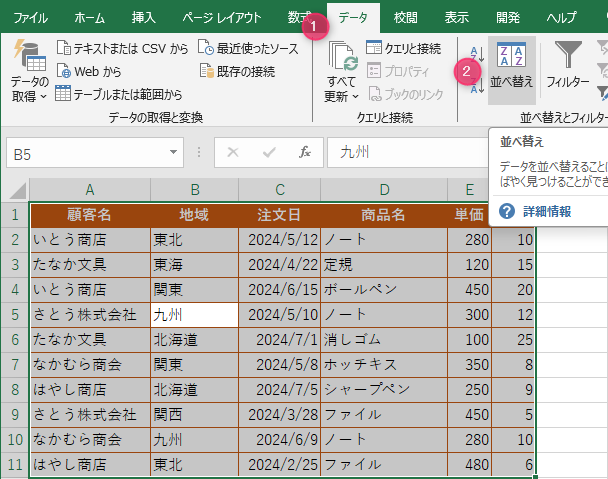The width and height of the screenshot is (608, 479).
Task: Click the フィルター funnel icon
Action: click(x=568, y=66)
